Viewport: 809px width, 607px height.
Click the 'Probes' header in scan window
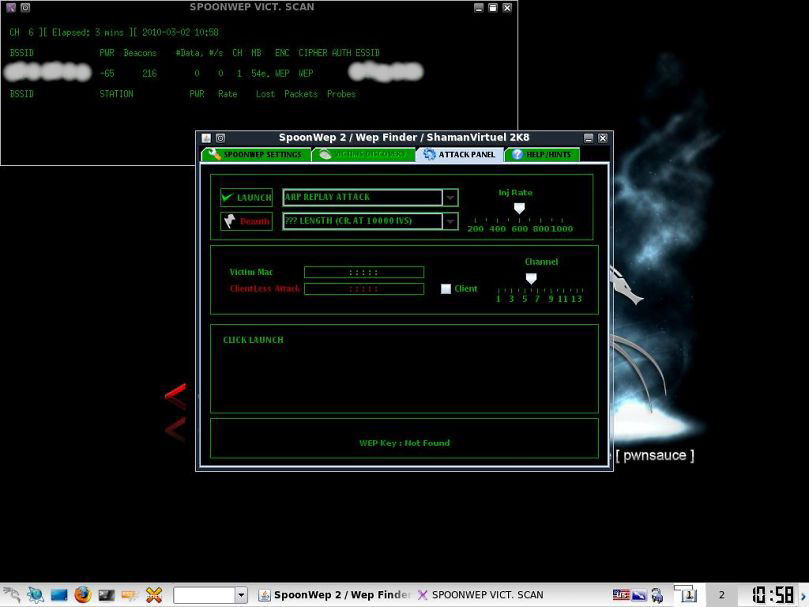click(341, 94)
